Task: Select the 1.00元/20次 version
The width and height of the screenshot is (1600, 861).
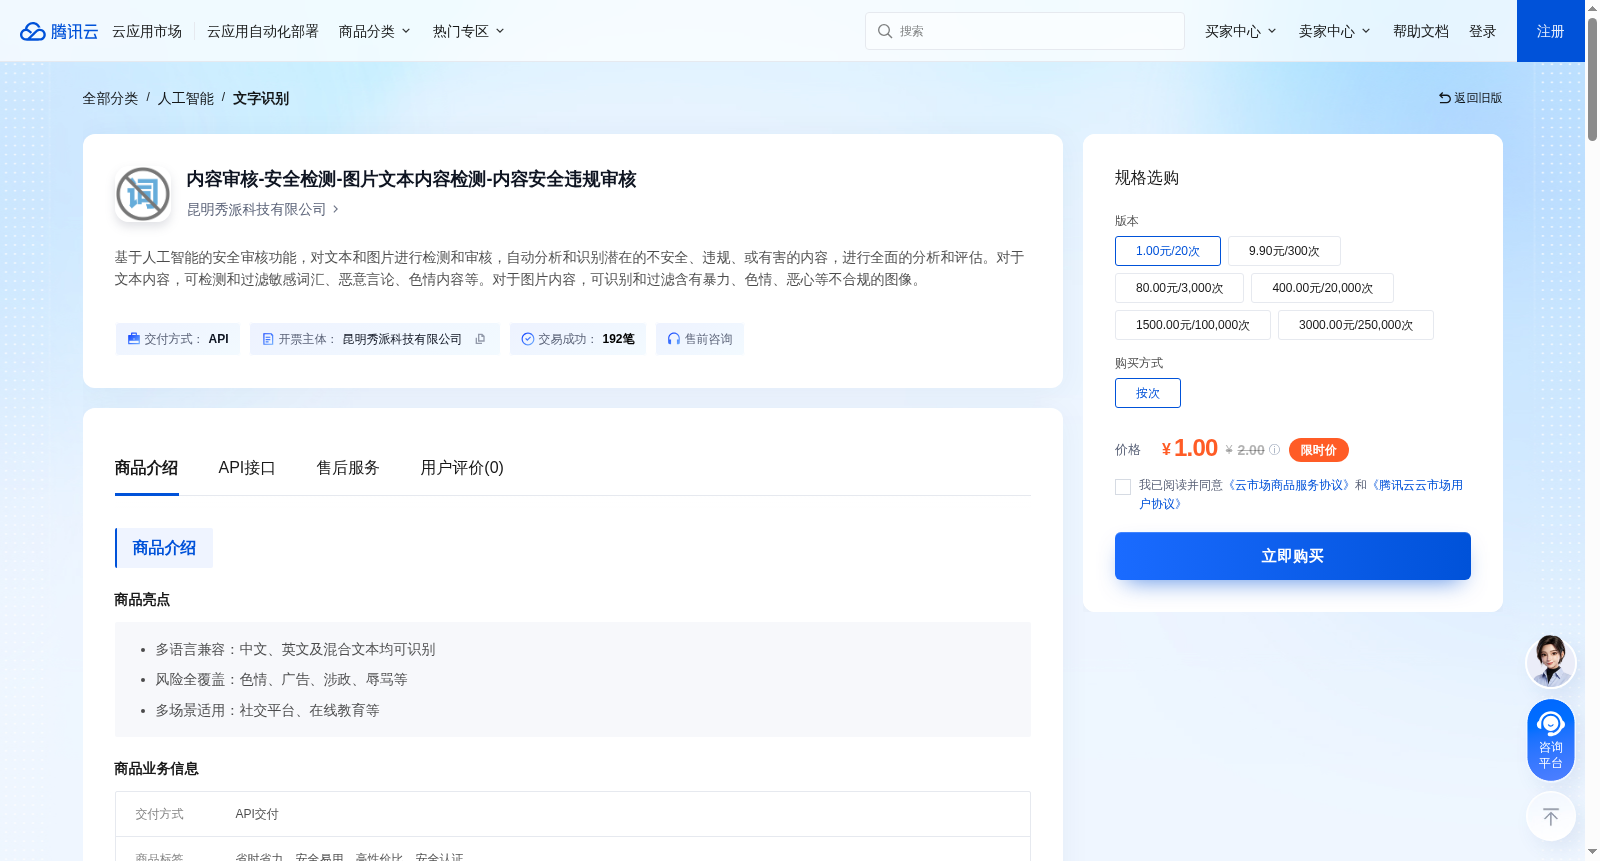Action: point(1168,251)
